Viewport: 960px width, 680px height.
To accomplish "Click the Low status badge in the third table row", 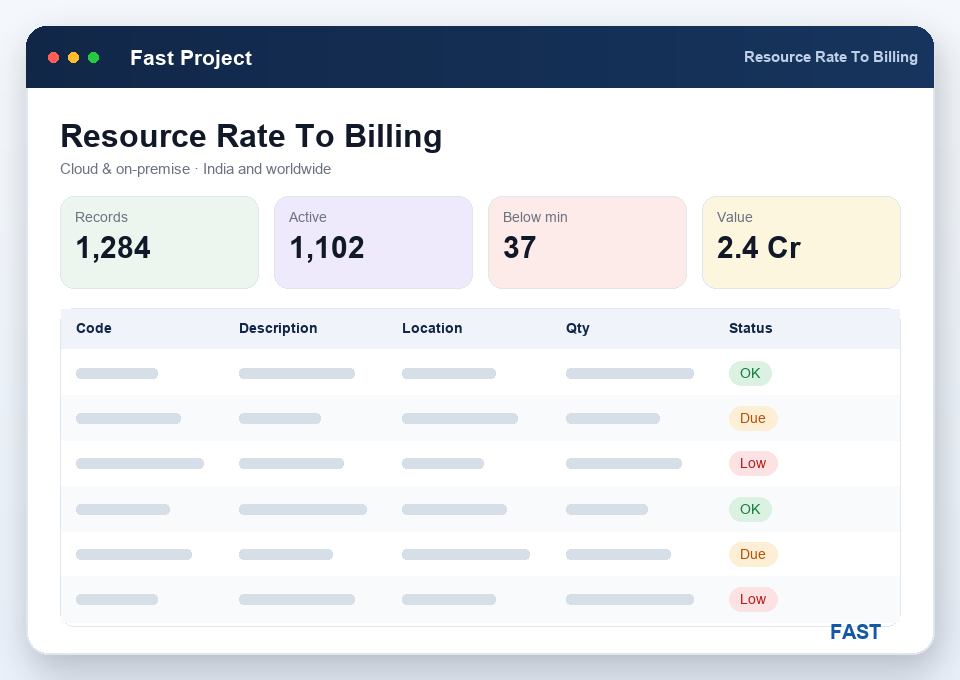I will (753, 463).
